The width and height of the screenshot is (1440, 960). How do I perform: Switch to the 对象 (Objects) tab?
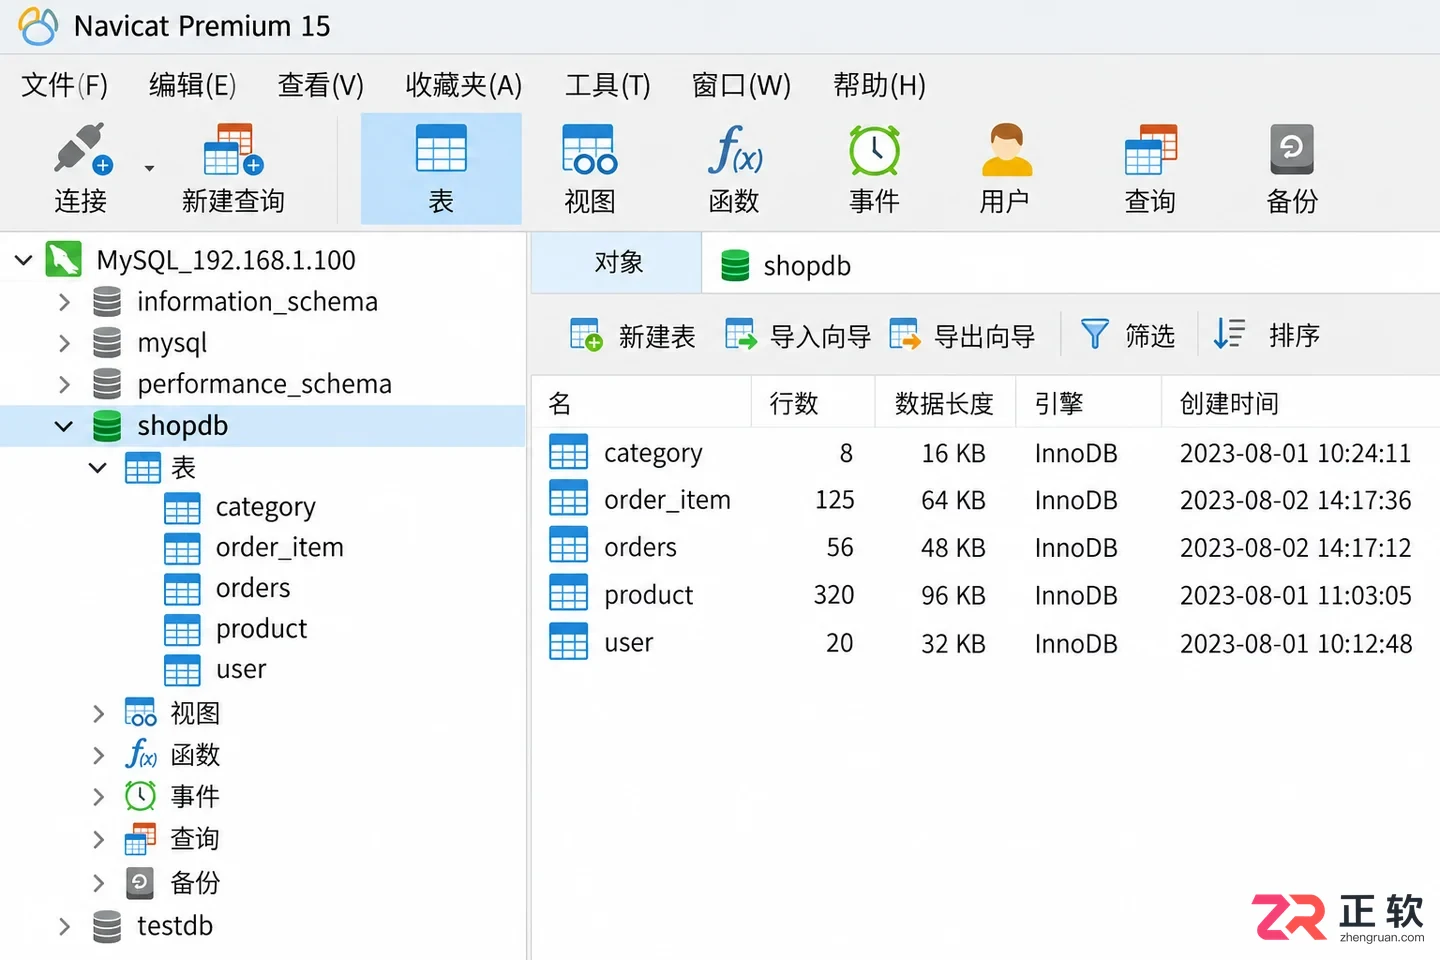pos(617,263)
